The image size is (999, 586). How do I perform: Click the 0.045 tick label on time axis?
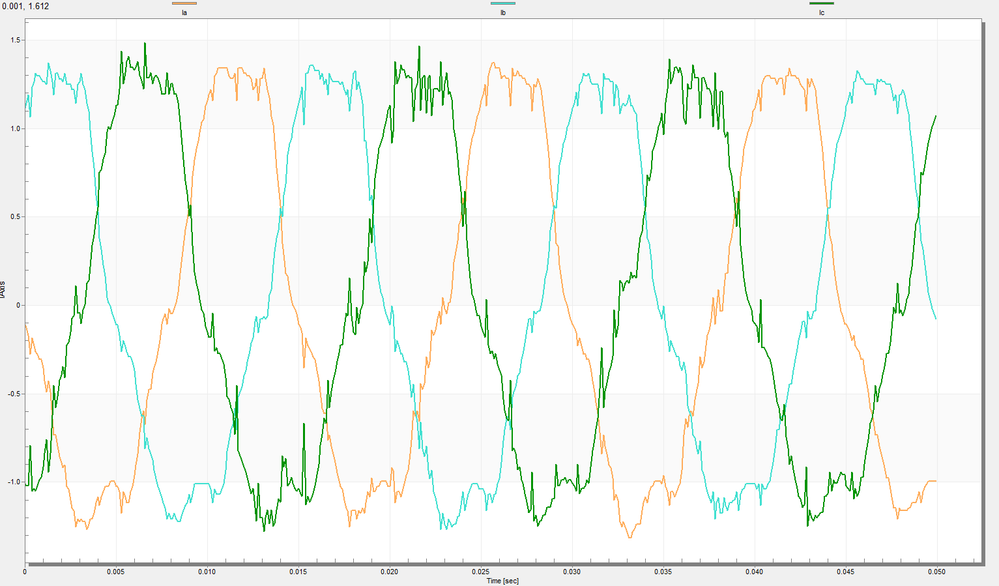pyautogui.click(x=845, y=572)
